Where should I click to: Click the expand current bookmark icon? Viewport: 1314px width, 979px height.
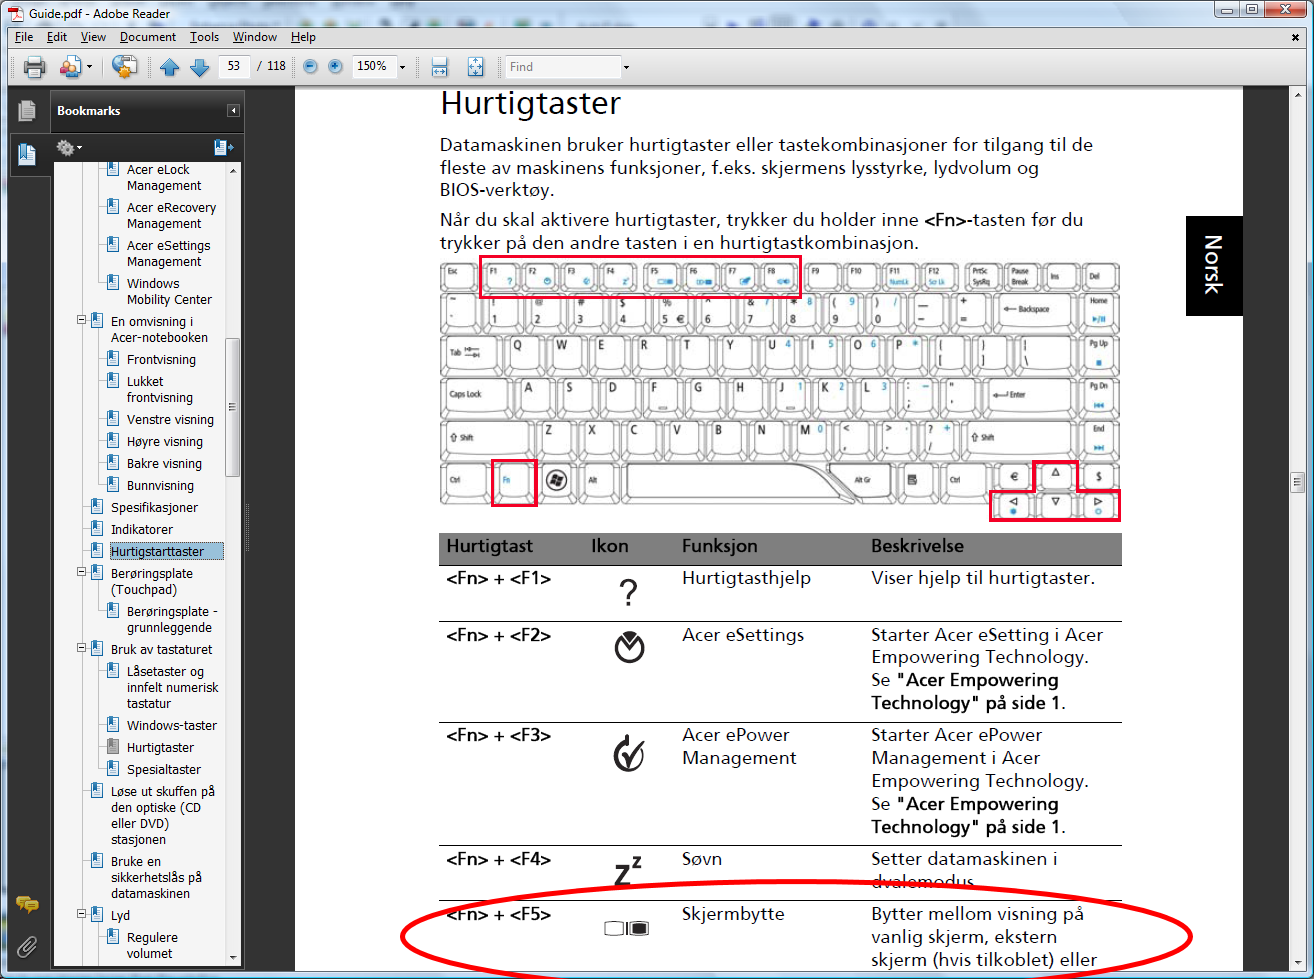[223, 148]
